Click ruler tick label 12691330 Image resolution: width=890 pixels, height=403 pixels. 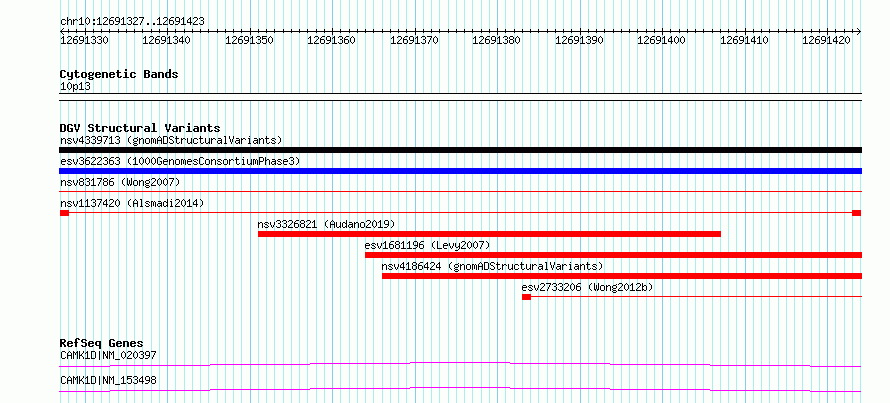85,40
